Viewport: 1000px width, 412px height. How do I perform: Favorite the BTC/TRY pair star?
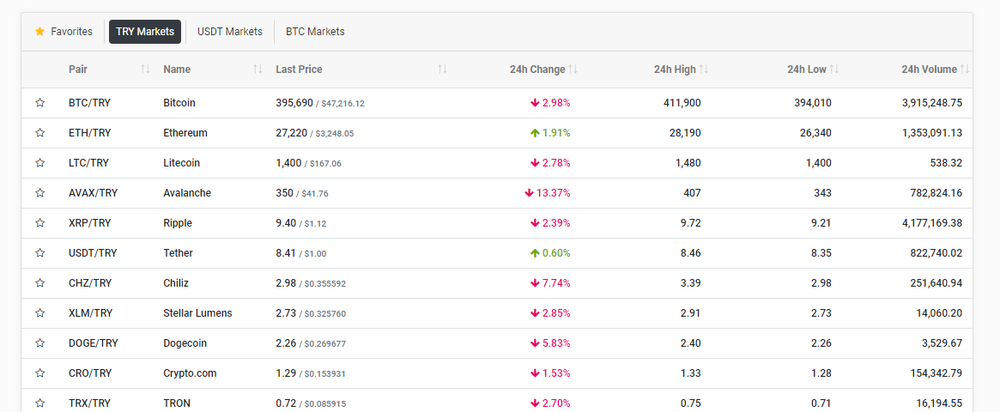(x=40, y=103)
